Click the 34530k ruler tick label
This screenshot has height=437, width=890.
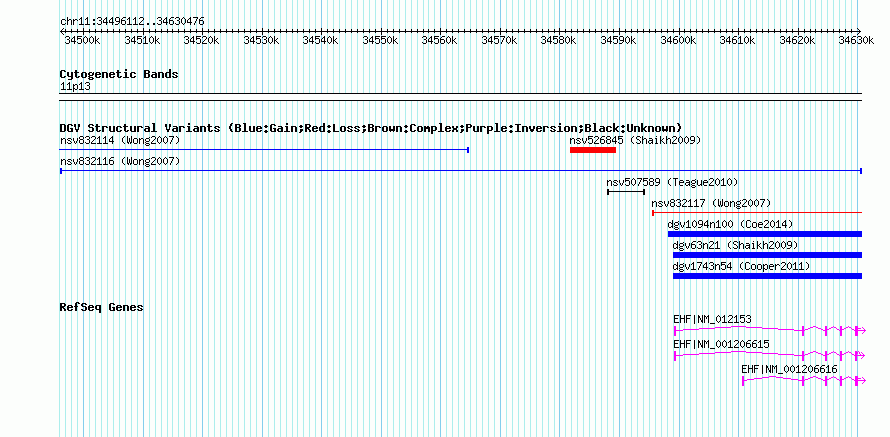(261, 41)
